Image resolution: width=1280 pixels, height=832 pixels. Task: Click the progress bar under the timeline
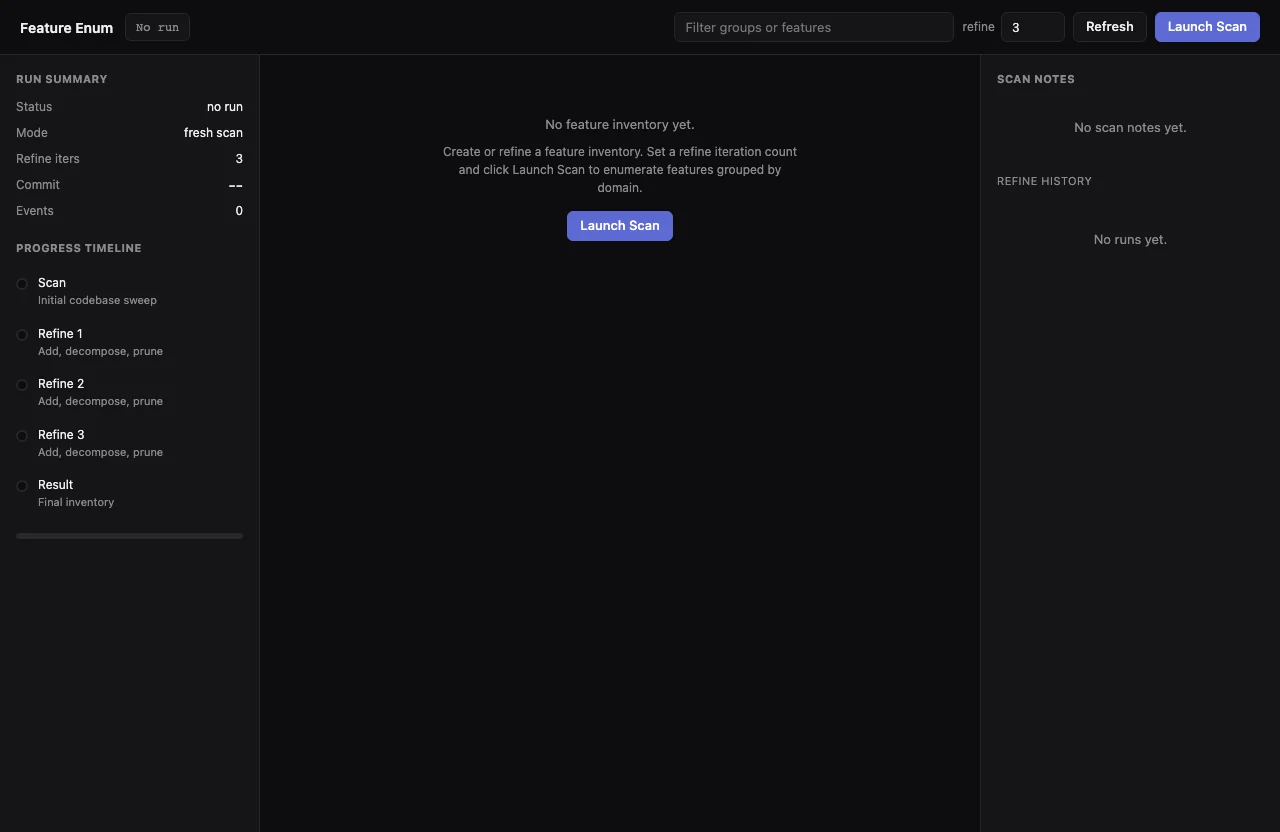129,536
